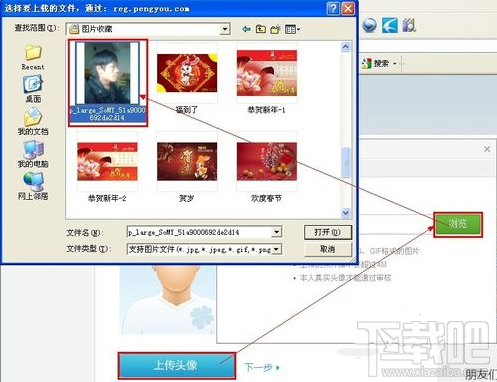Select the 欢度春节 image thumbnail
Screen dimensions: 497x382
[267, 161]
